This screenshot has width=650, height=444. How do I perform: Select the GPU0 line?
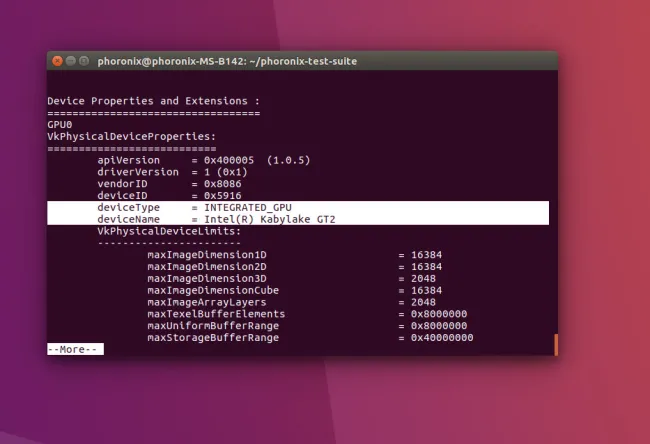click(x=60, y=124)
